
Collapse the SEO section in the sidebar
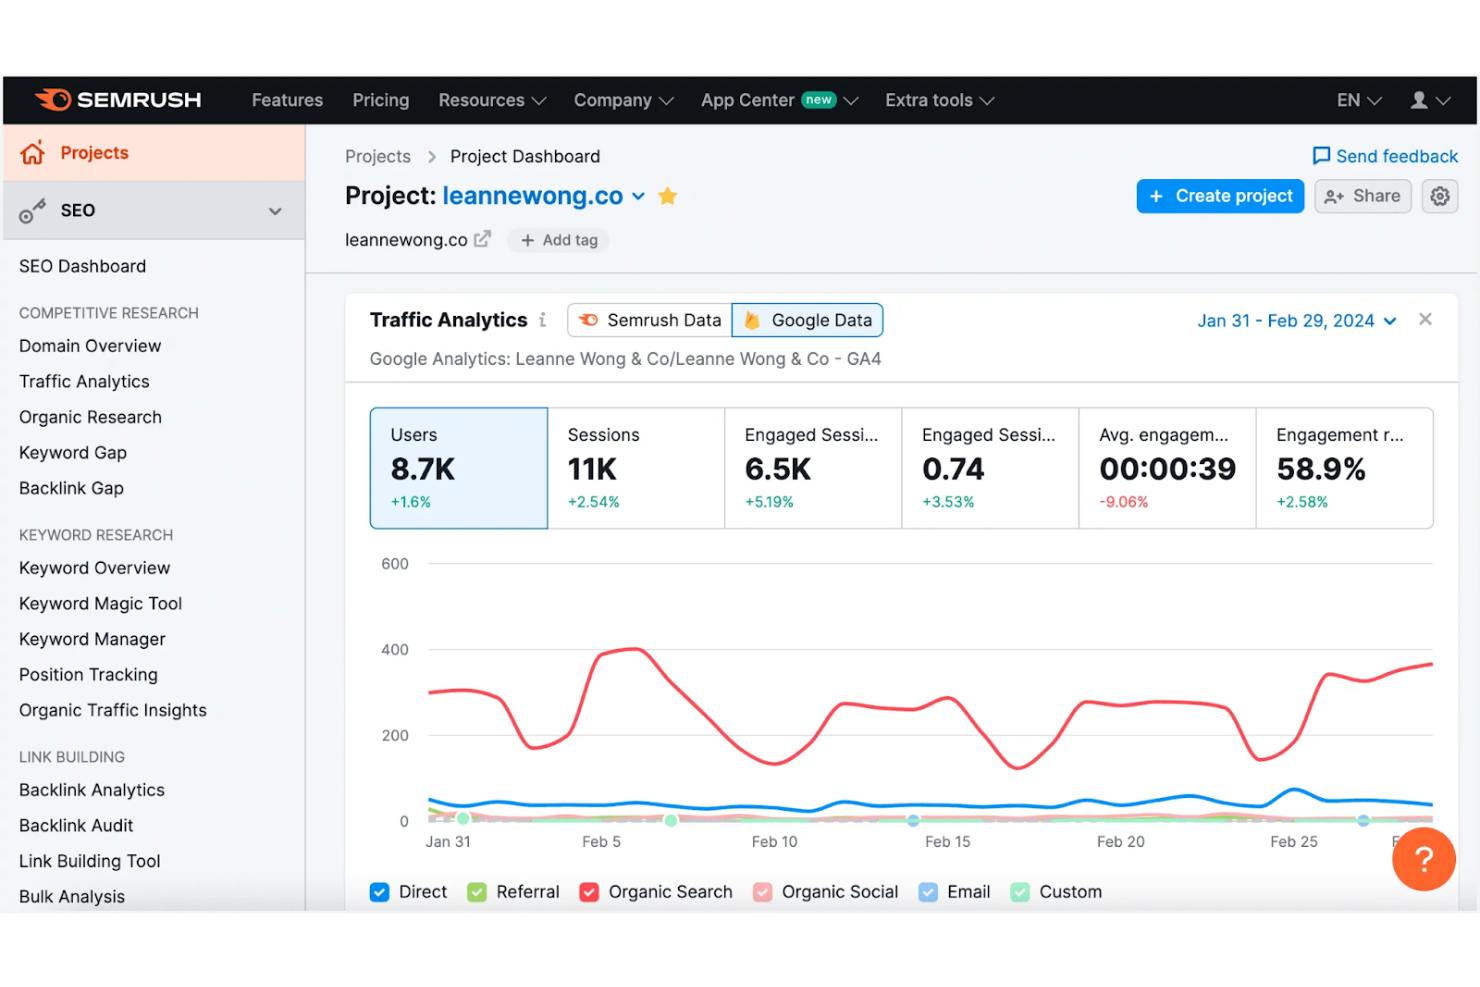[274, 211]
